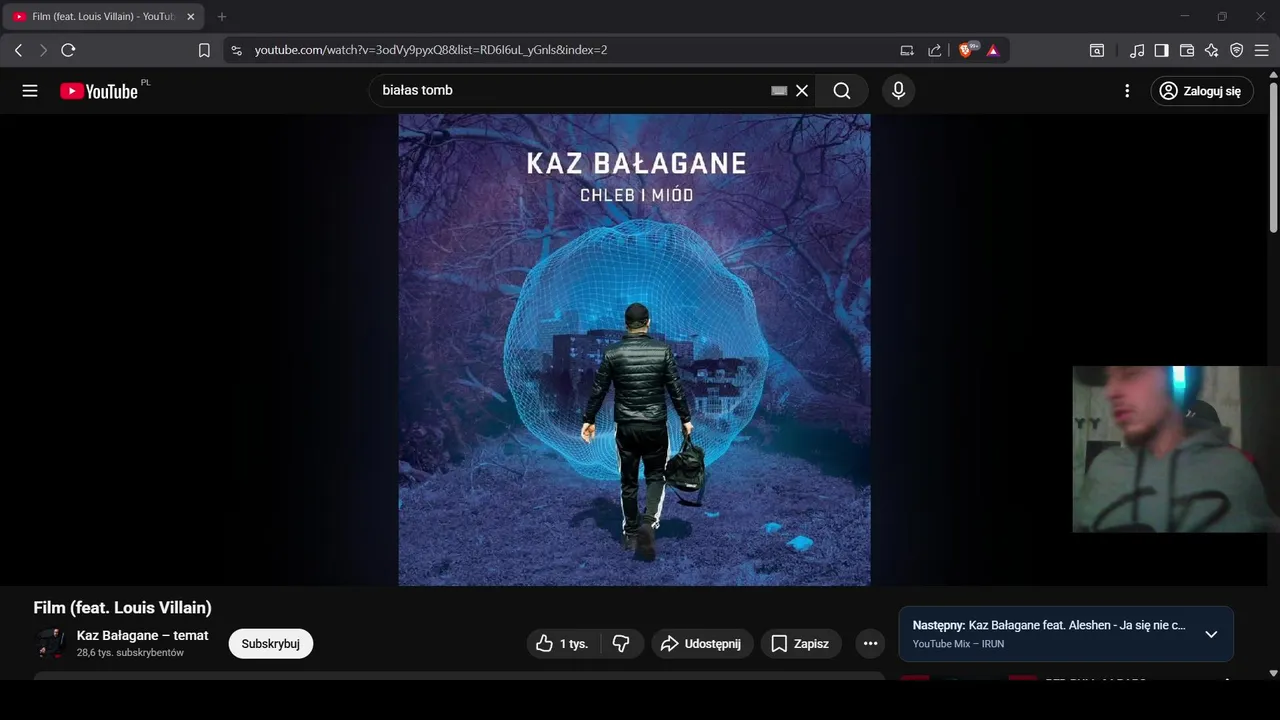The width and height of the screenshot is (1280, 720).
Task: Go forward in browser history
Action: 43,50
